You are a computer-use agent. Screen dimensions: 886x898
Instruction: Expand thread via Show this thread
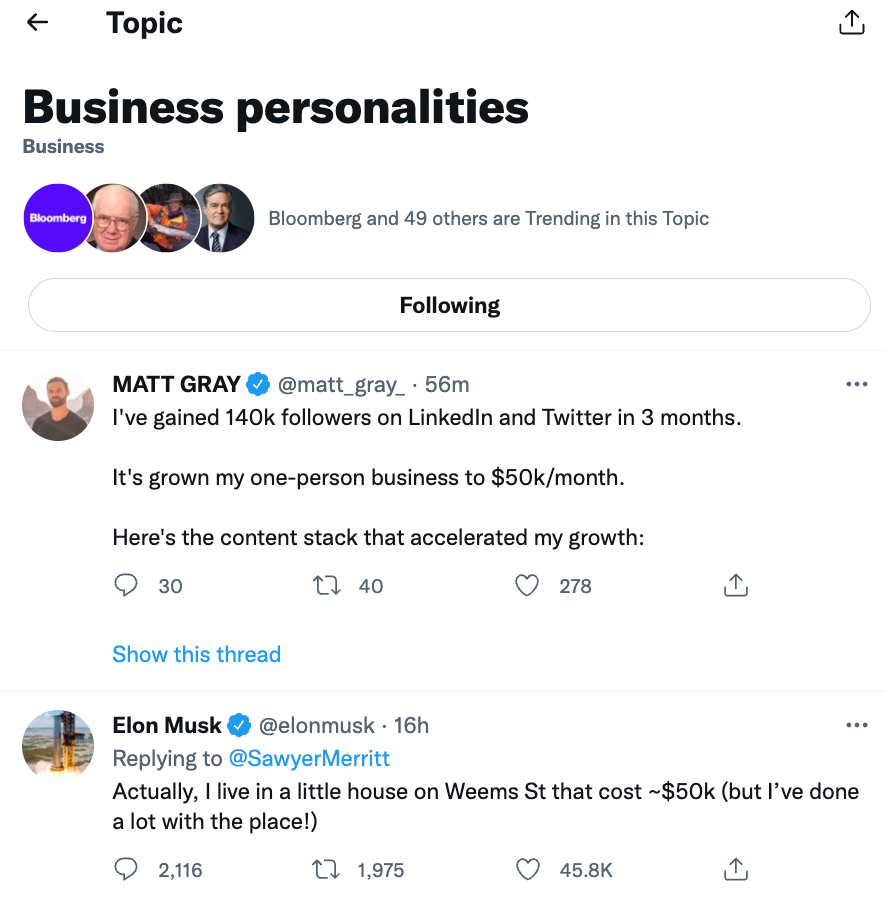pos(196,654)
